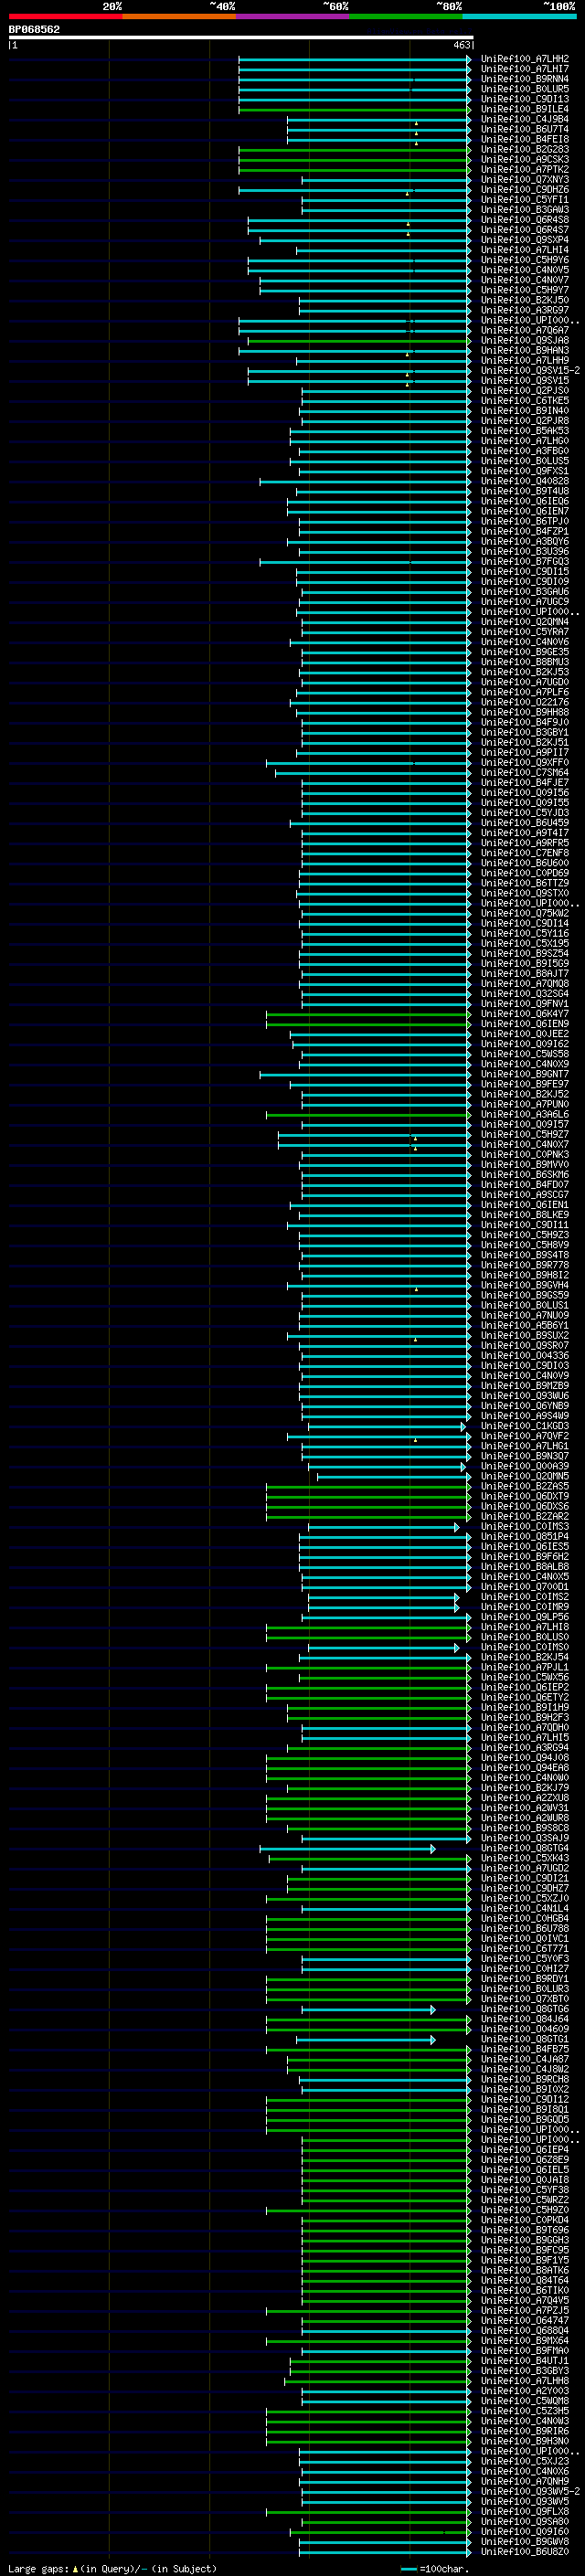Image resolution: width=585 pixels, height=2576 pixels.
Task: Click the UniRef100_C9DI13 label
Action: pyautogui.click(x=525, y=99)
